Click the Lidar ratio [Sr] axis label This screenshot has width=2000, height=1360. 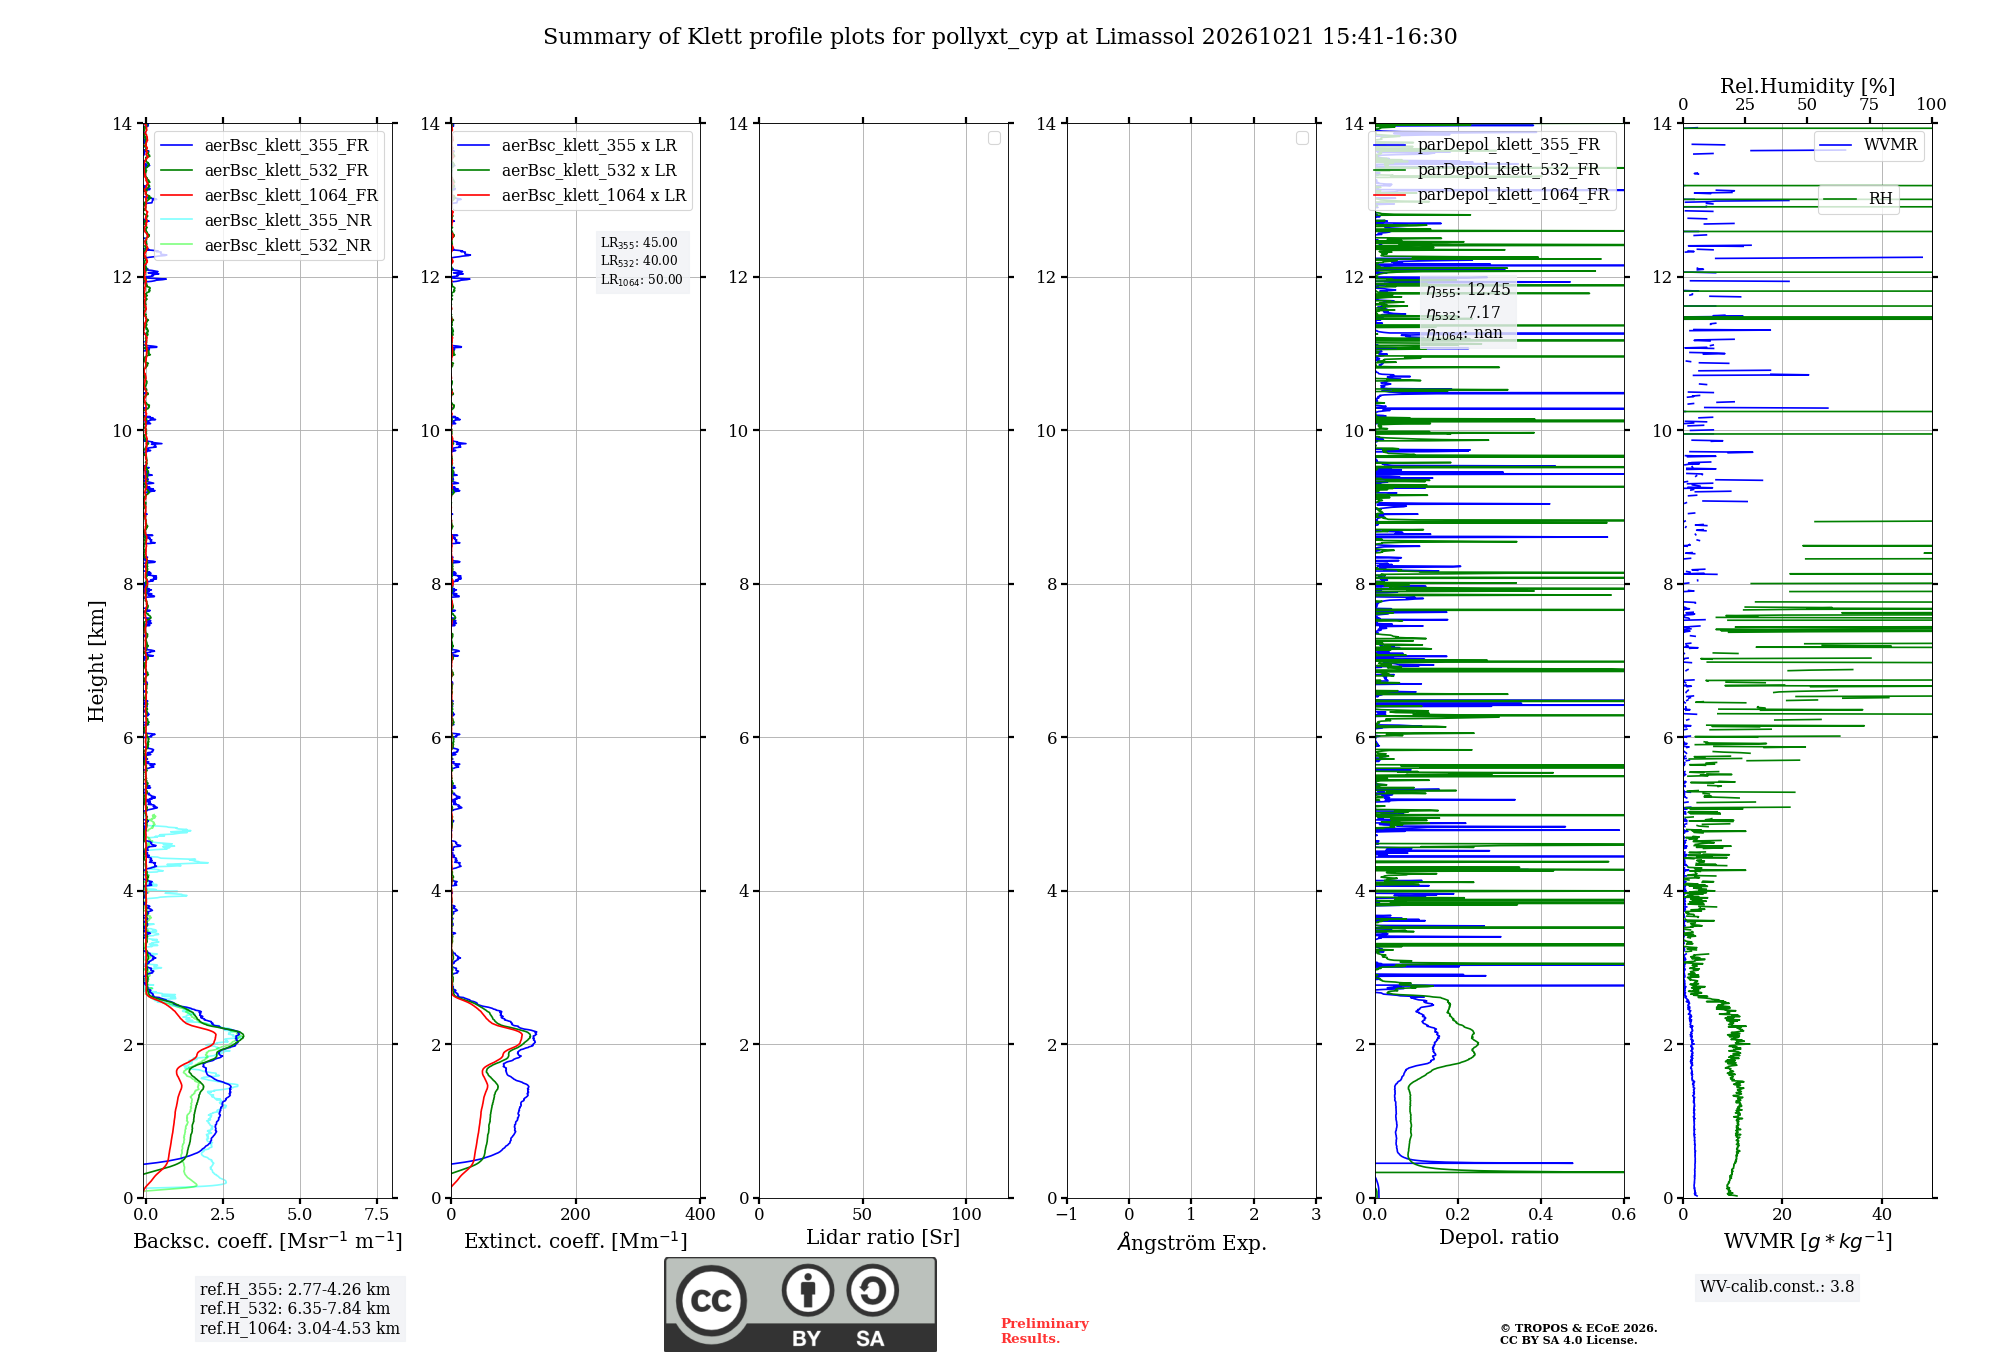[883, 1238]
